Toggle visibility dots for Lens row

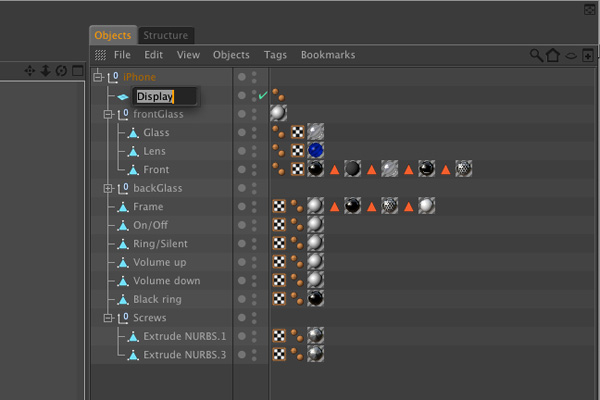tap(254, 151)
